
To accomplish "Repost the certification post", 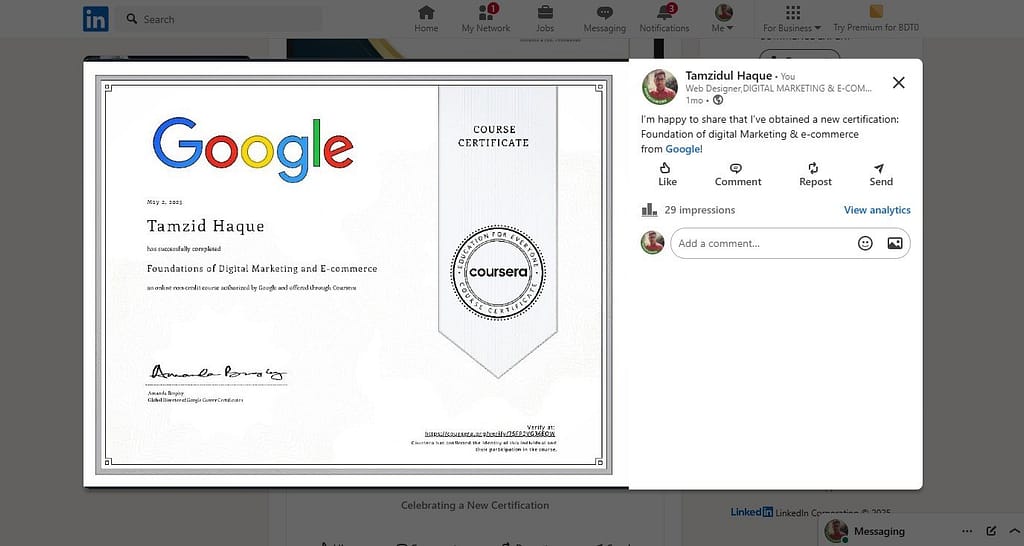I will tap(815, 174).
